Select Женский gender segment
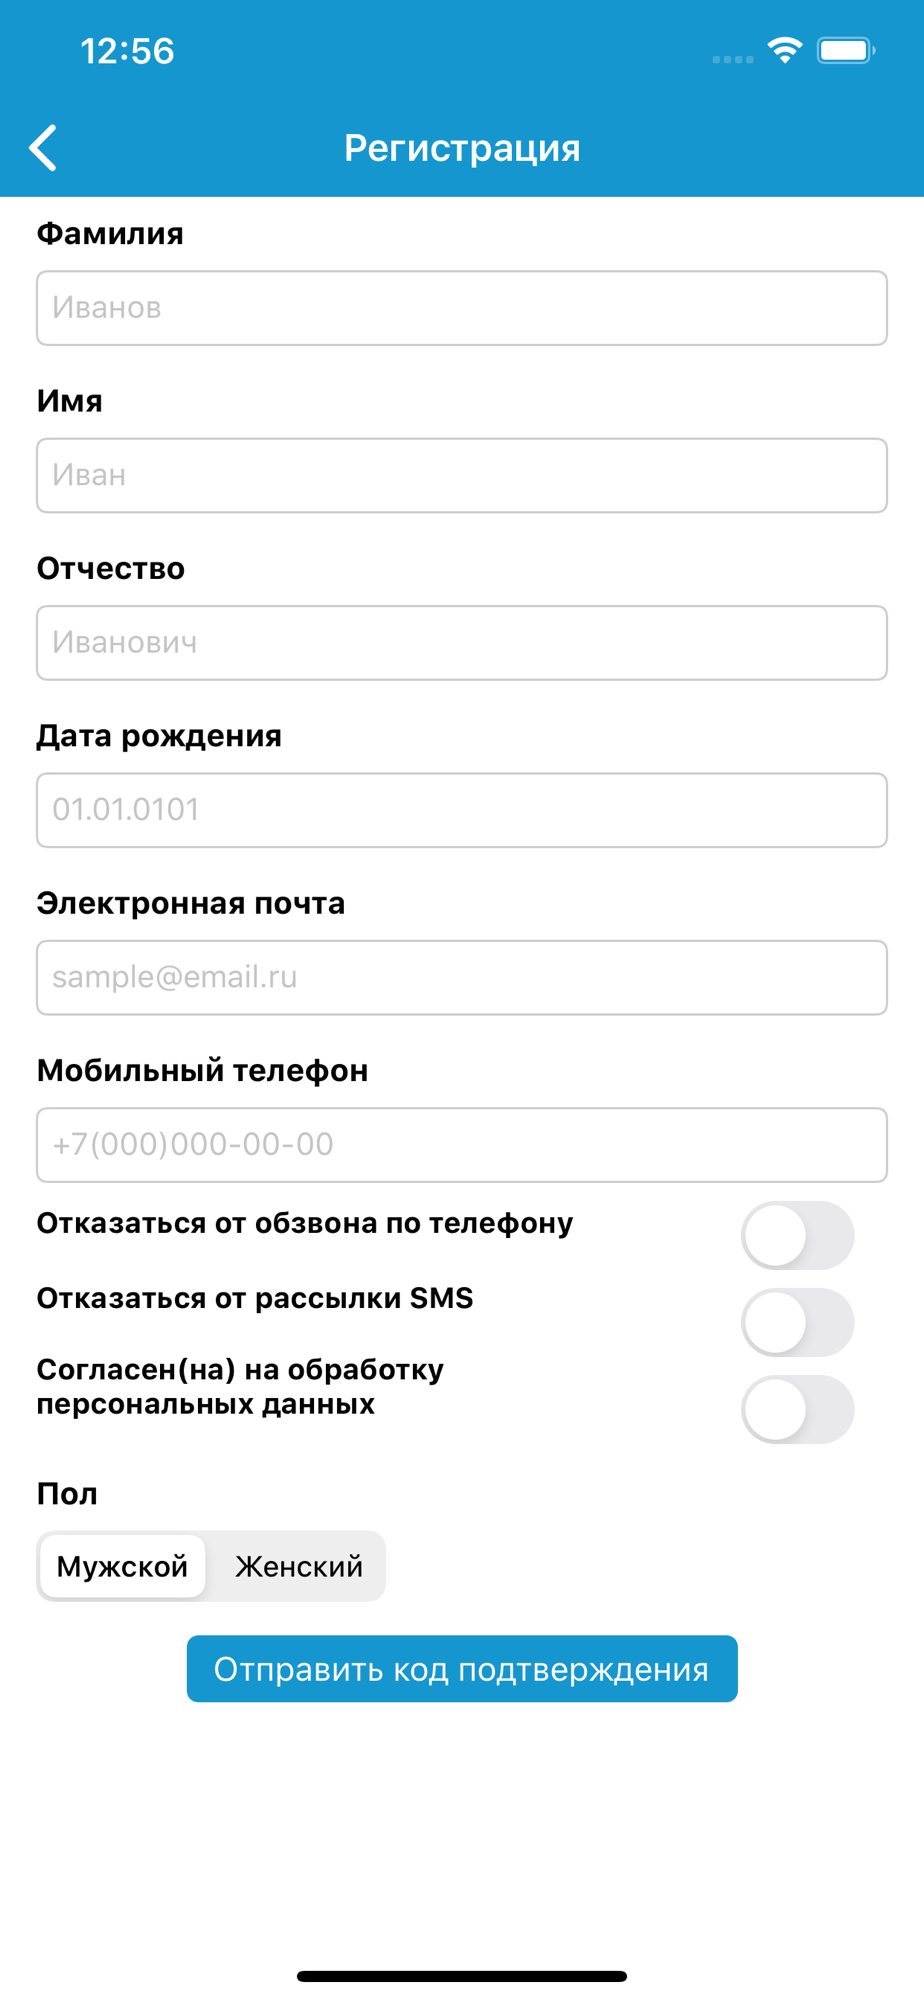 click(x=298, y=1566)
